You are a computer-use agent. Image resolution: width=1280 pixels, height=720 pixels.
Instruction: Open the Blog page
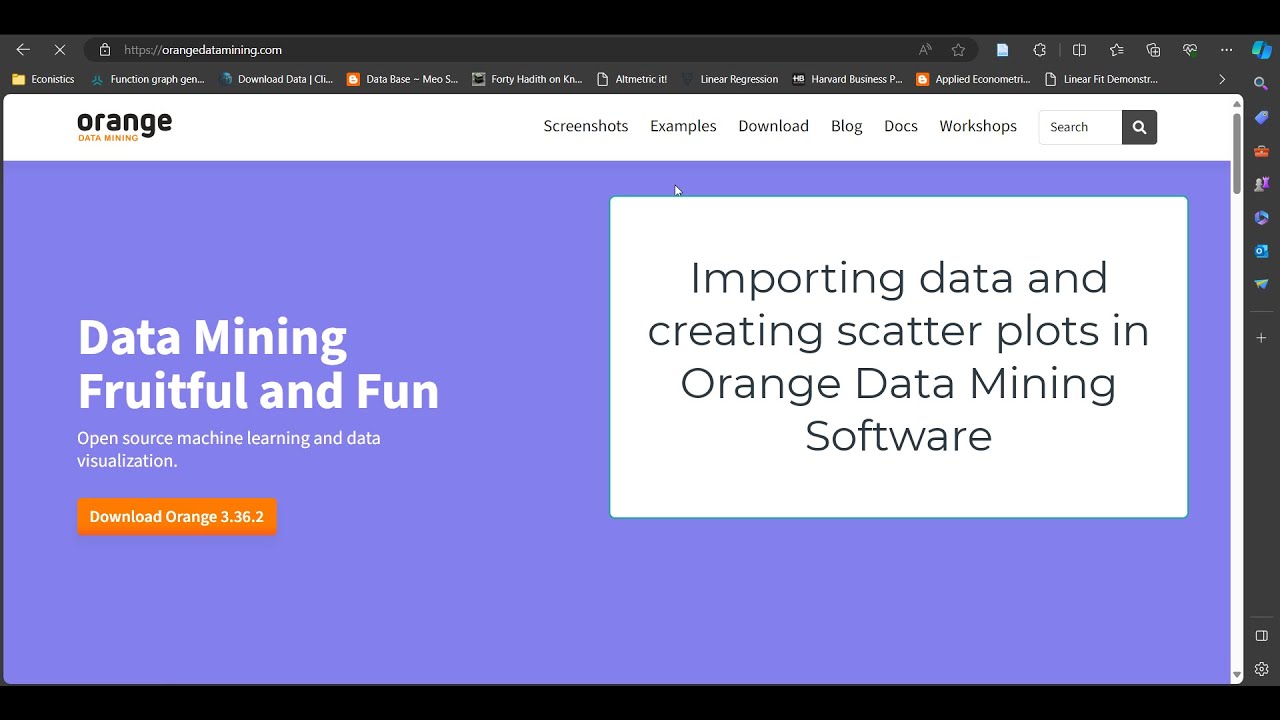(x=846, y=126)
